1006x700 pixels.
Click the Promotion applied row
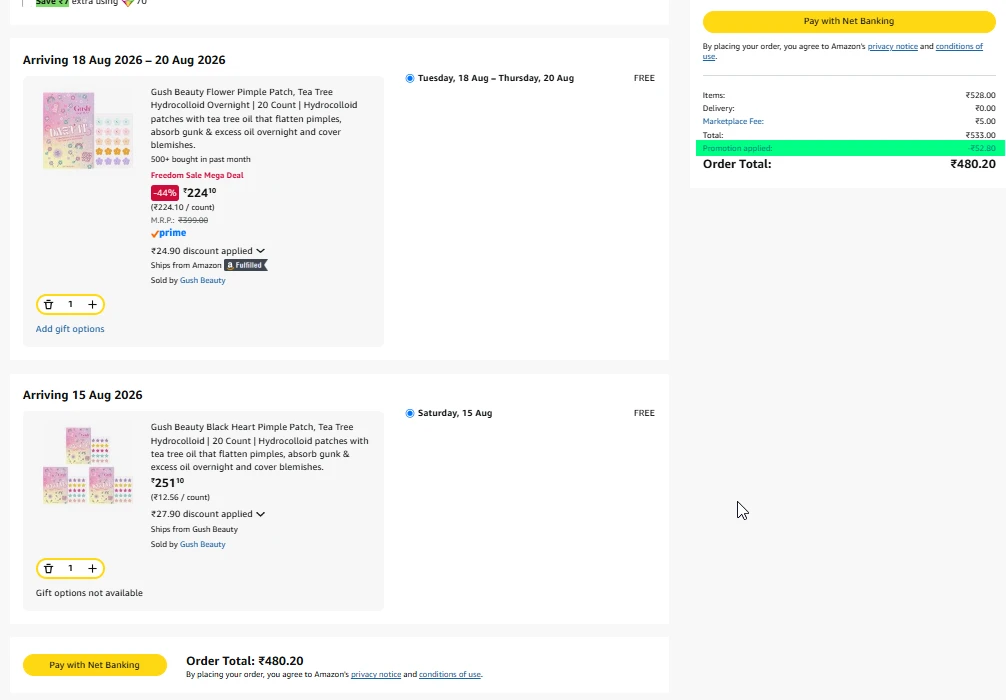(849, 148)
